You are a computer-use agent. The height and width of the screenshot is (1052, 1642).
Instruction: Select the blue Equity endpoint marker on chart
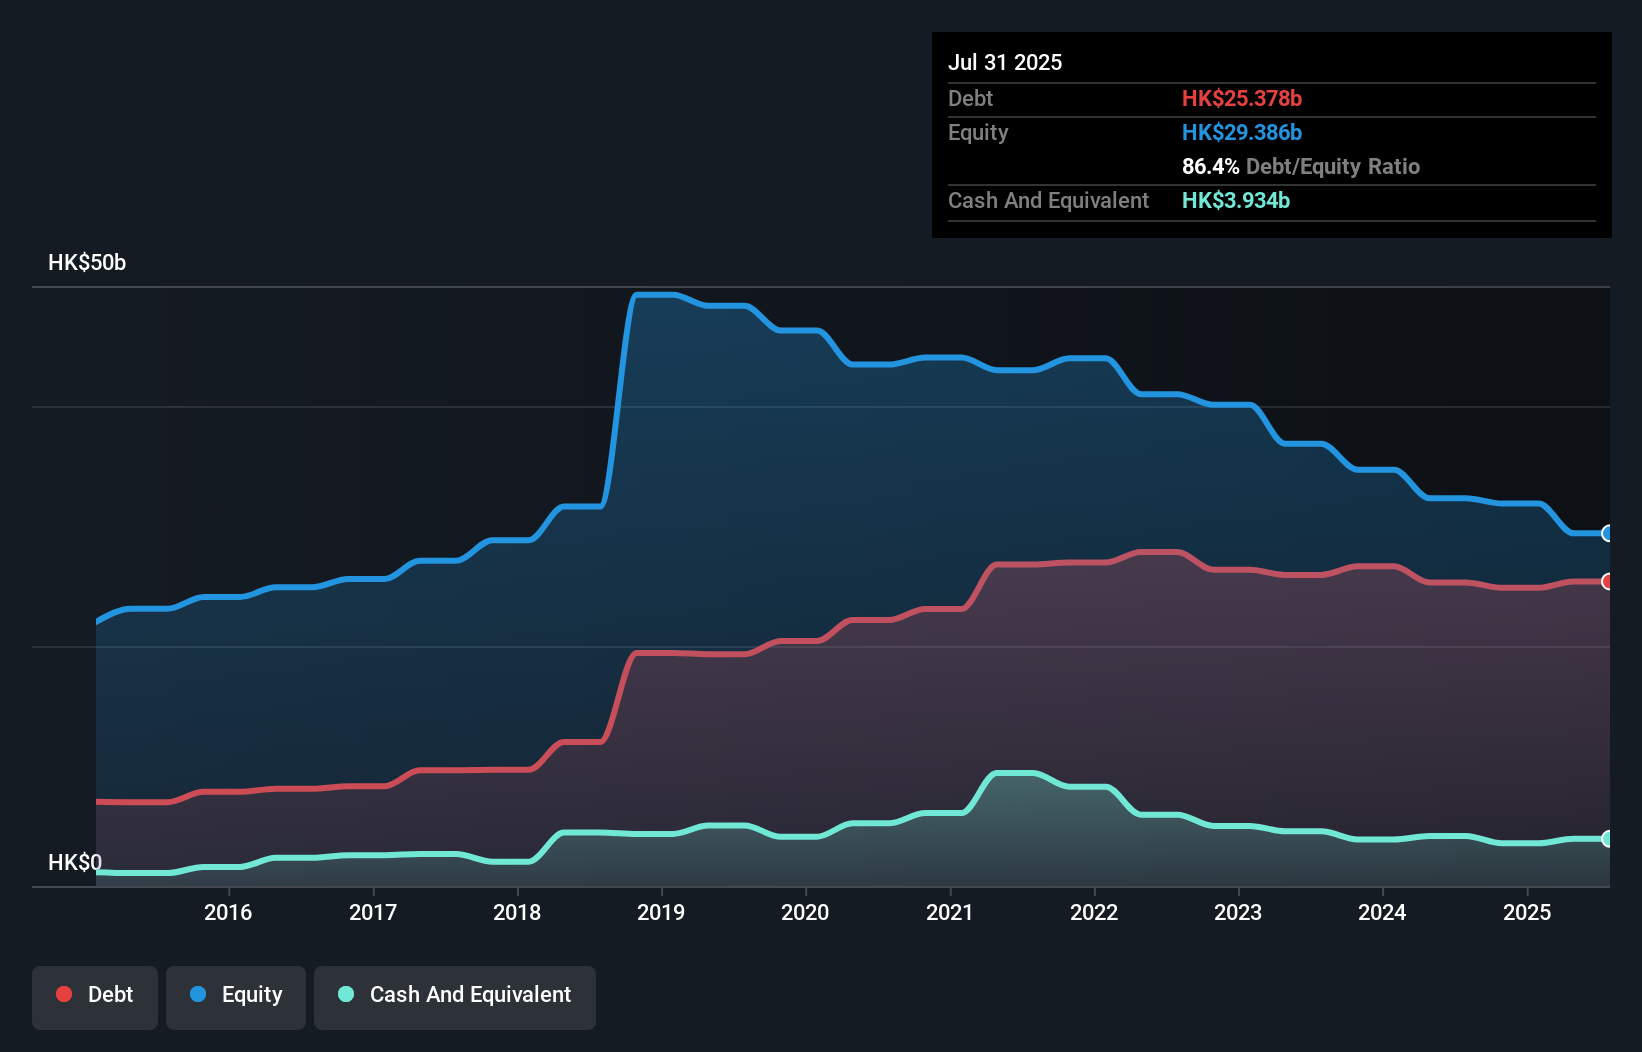pos(1607,535)
